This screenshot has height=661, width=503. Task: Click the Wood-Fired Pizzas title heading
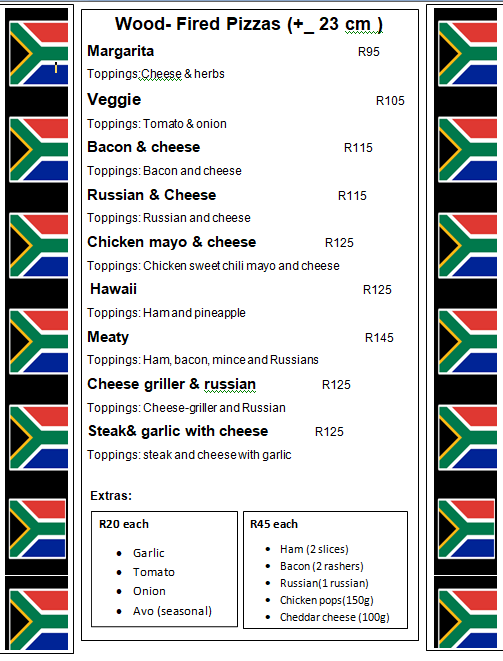pos(249,24)
